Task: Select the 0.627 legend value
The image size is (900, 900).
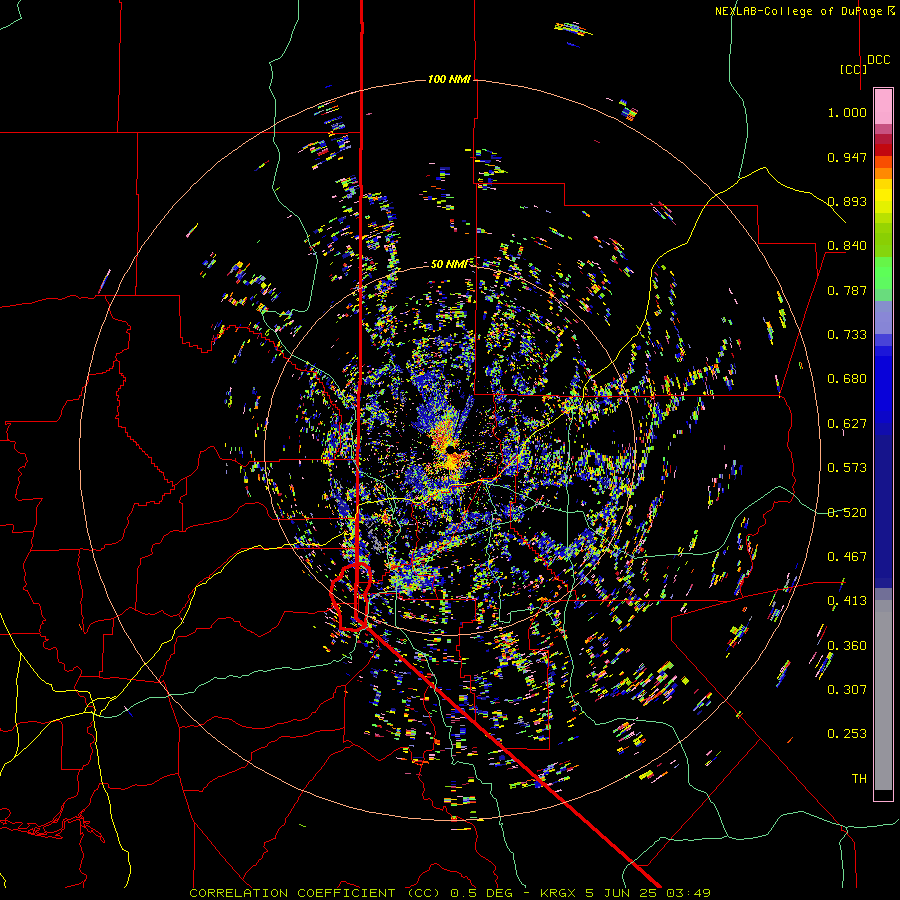Action: 847,423
